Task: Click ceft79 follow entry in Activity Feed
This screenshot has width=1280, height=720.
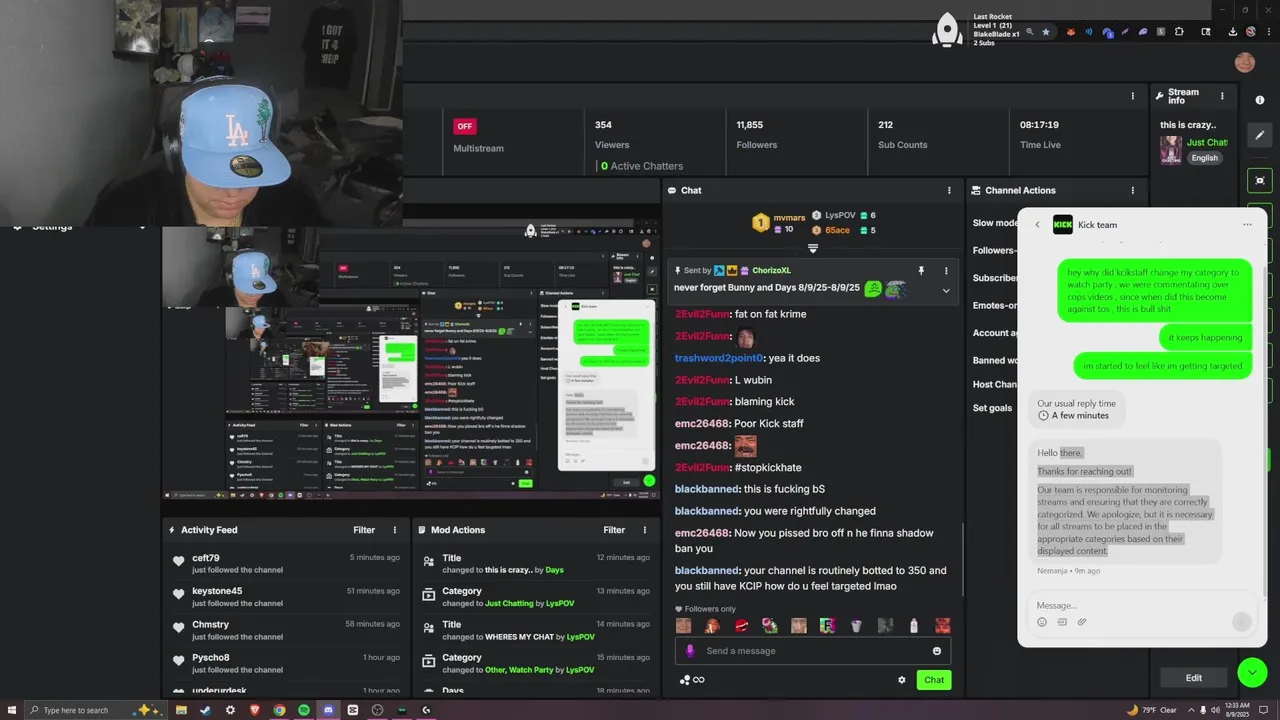Action: point(285,563)
